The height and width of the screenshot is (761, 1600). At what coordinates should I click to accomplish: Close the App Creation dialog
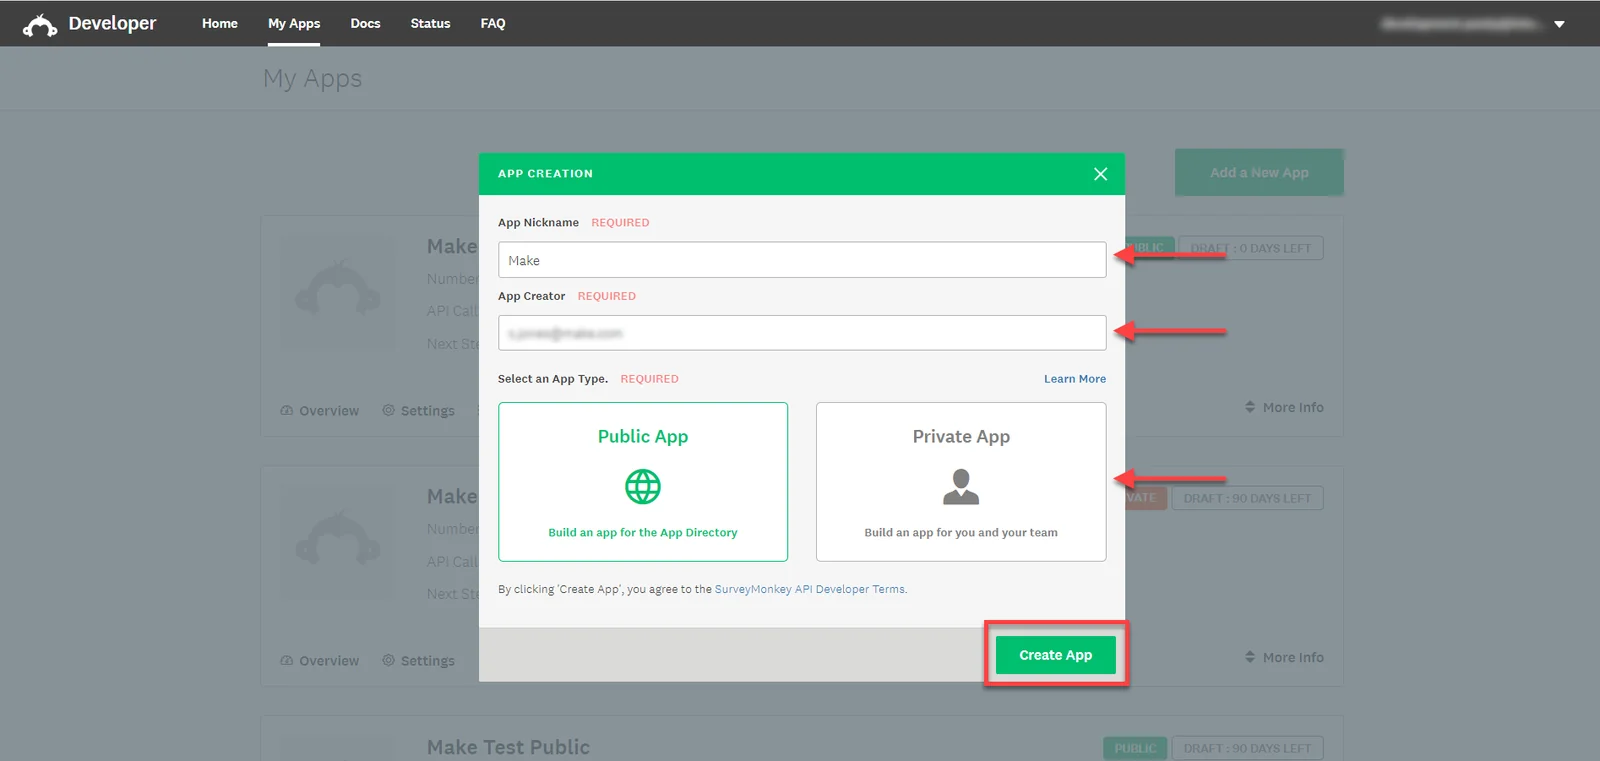coord(1100,174)
